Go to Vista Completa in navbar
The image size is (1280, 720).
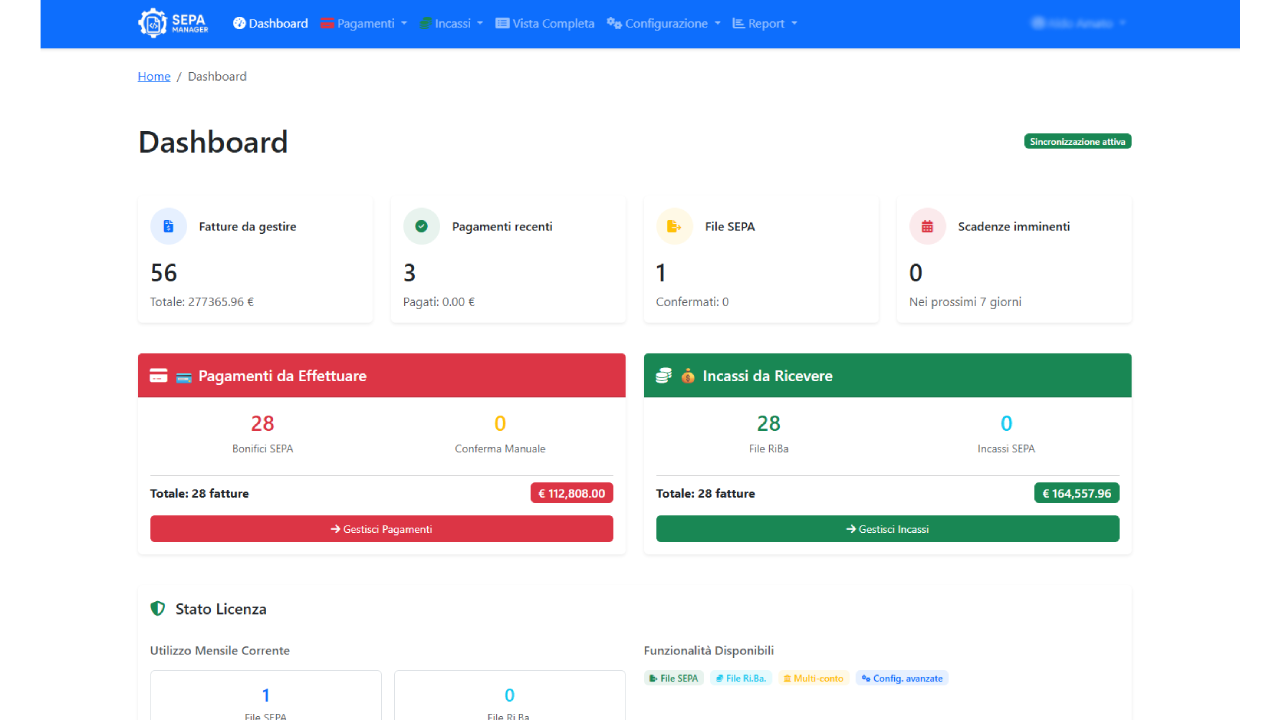545,23
